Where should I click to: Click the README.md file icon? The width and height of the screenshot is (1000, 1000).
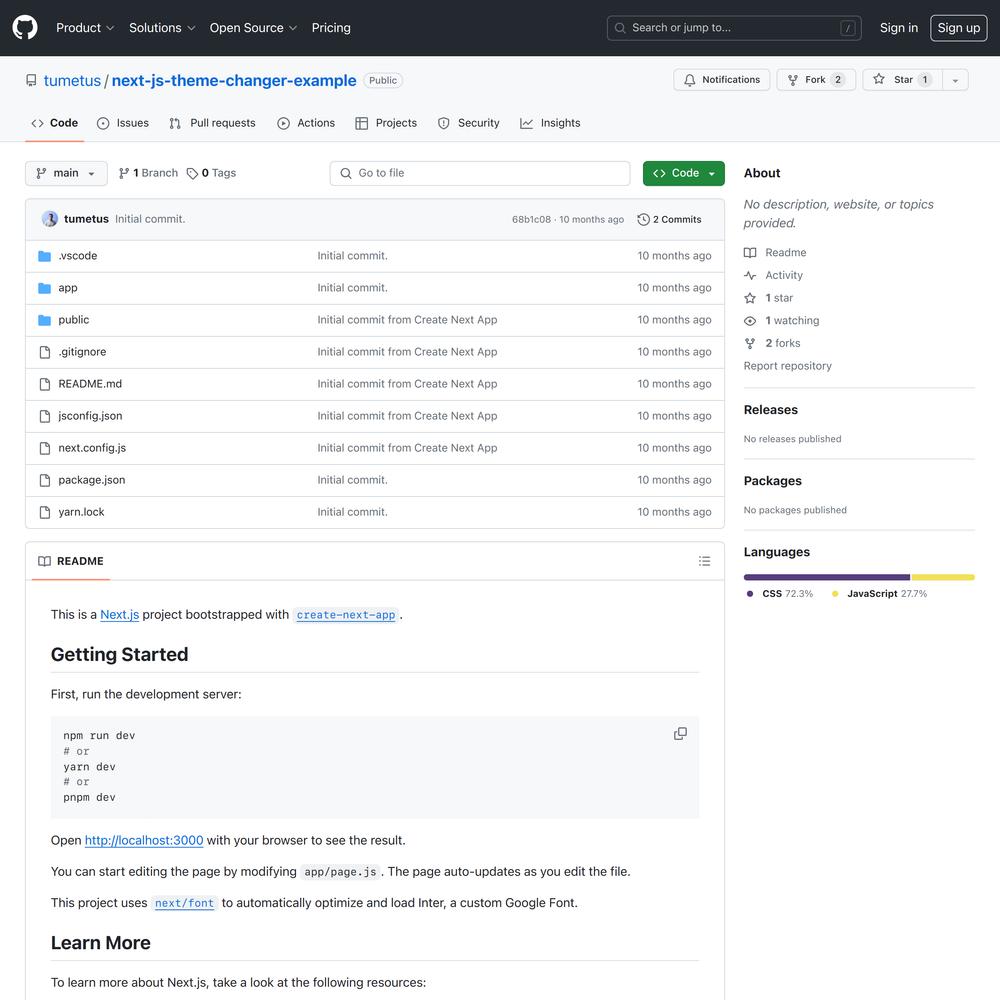[45, 384]
